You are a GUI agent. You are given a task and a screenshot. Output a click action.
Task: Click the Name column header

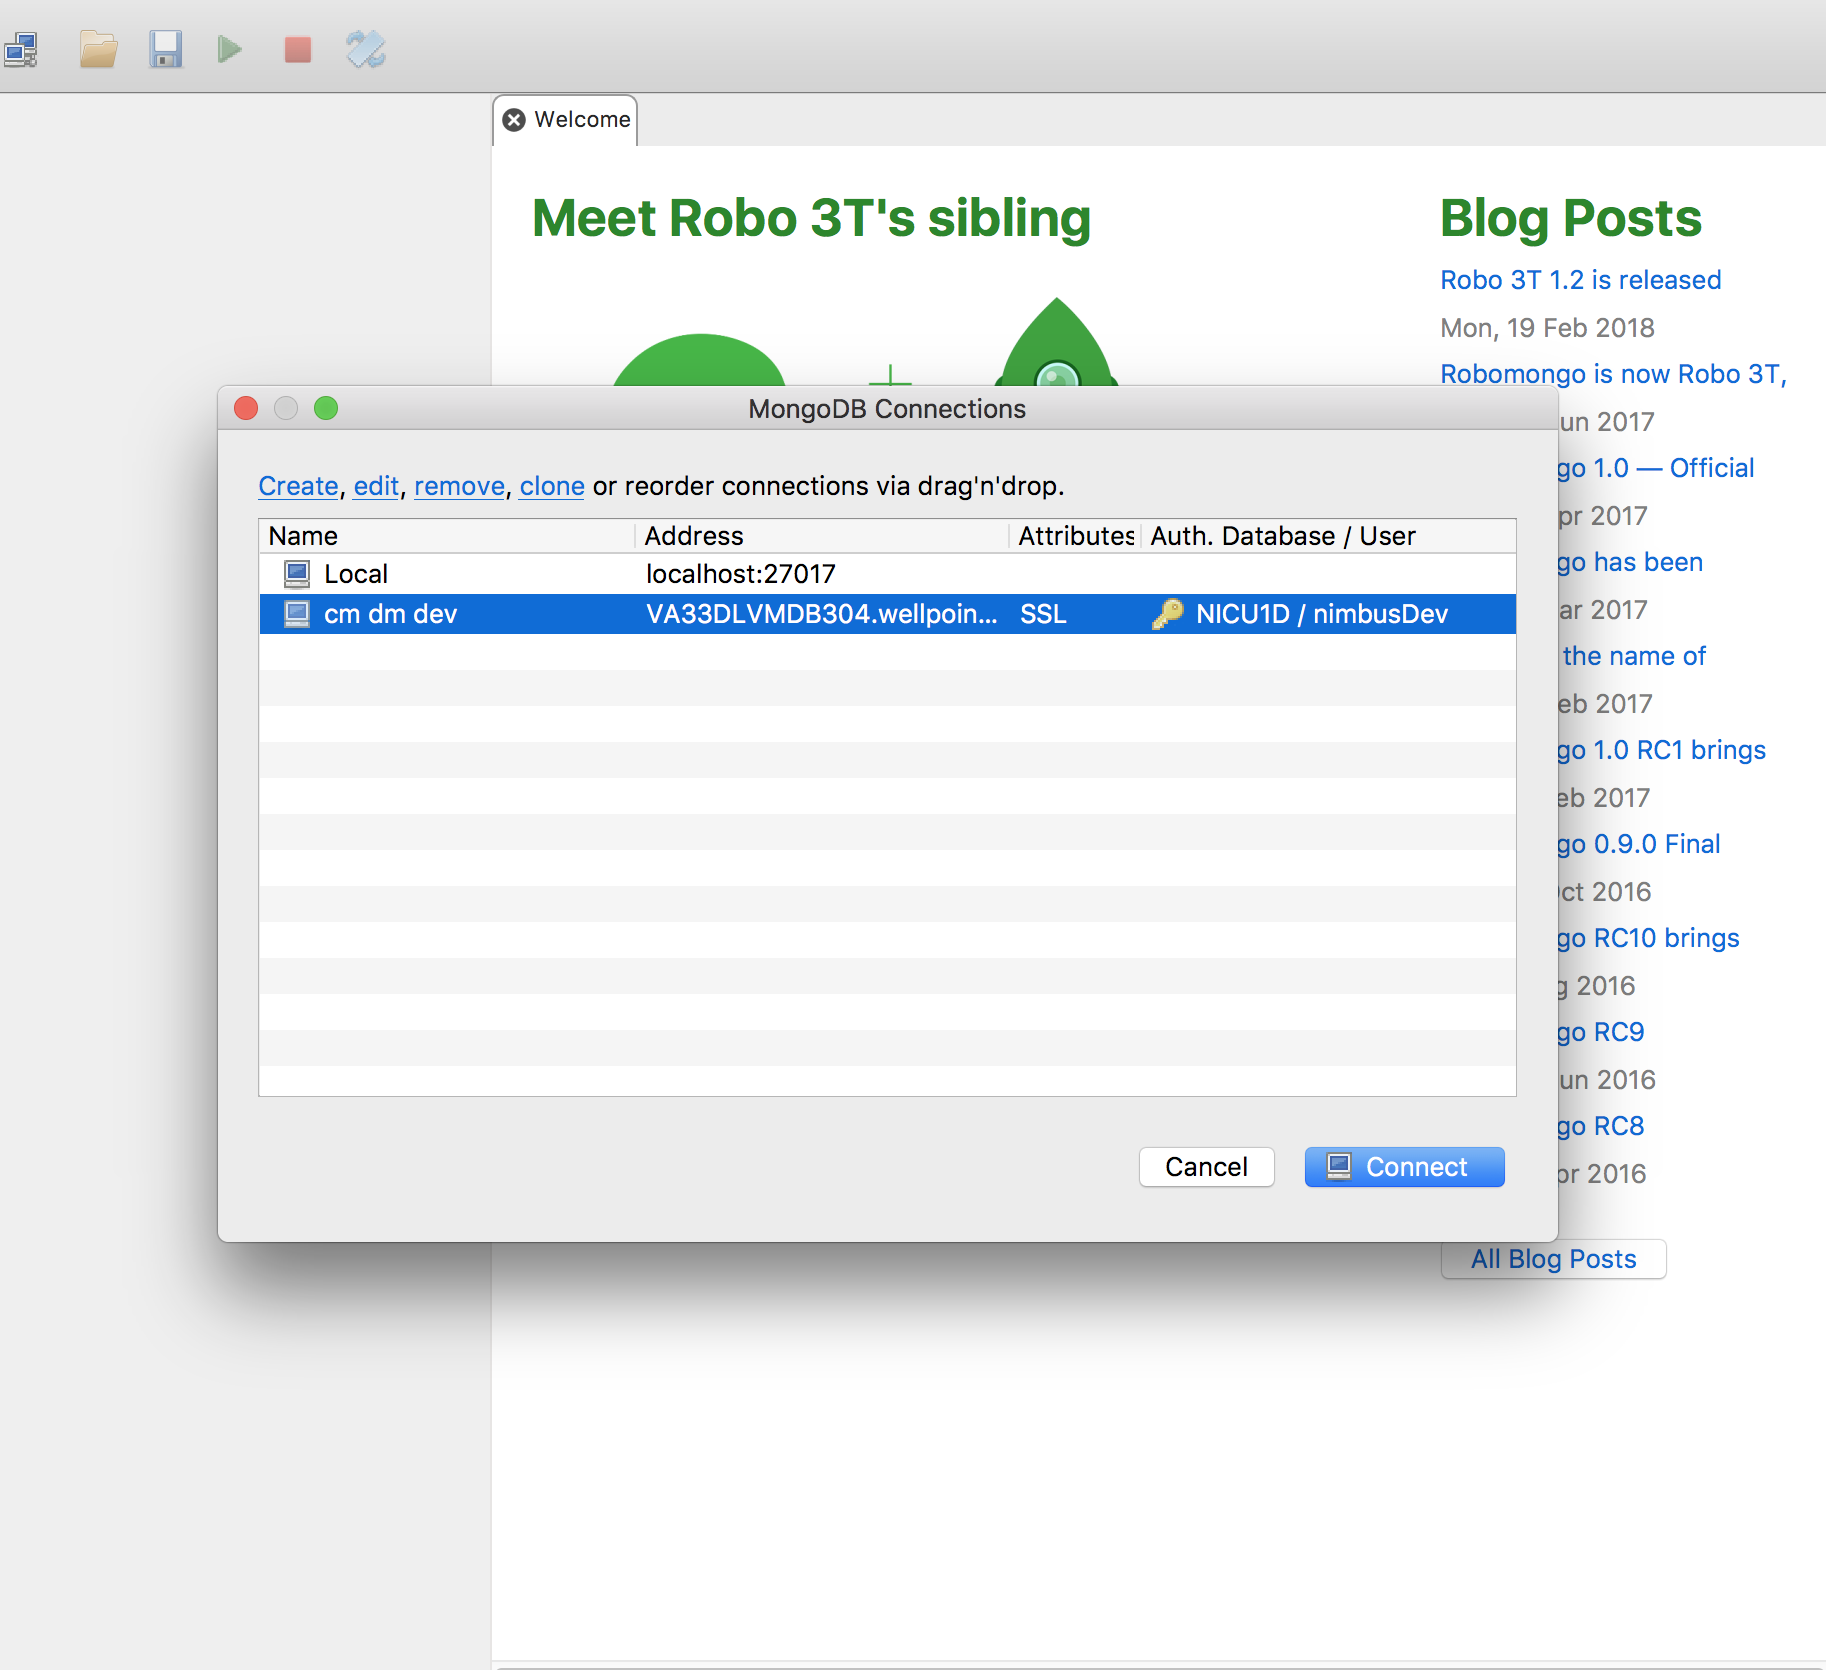pyautogui.click(x=447, y=536)
